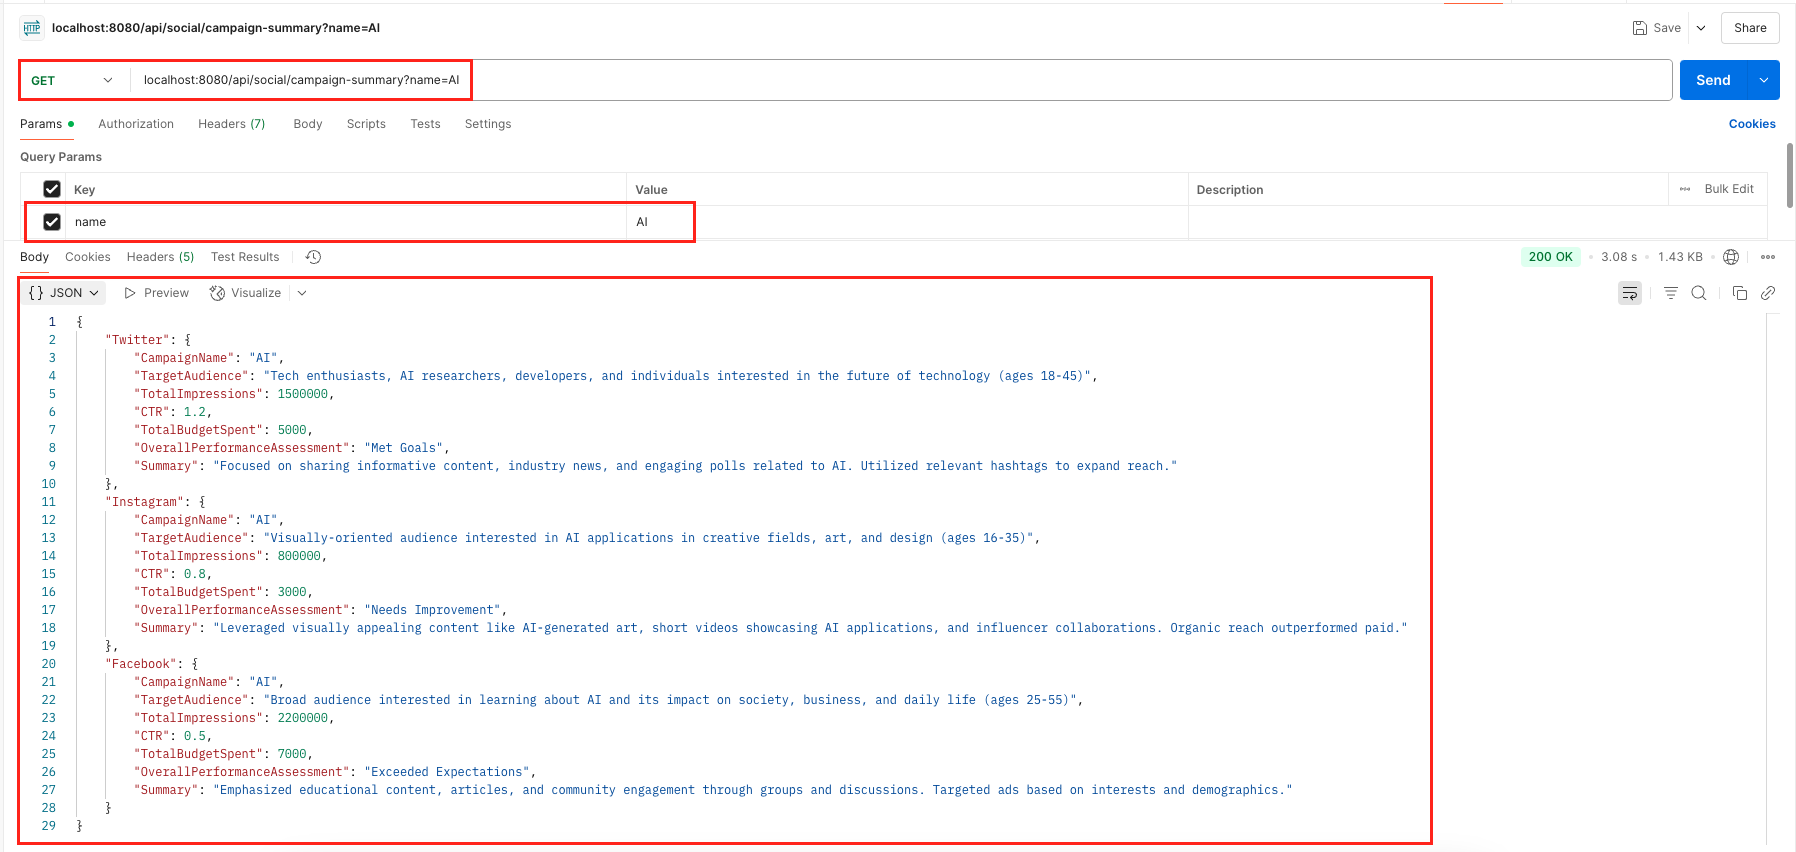The height and width of the screenshot is (852, 1796).
Task: Click "Met Goals" on line 8
Action: 404,448
